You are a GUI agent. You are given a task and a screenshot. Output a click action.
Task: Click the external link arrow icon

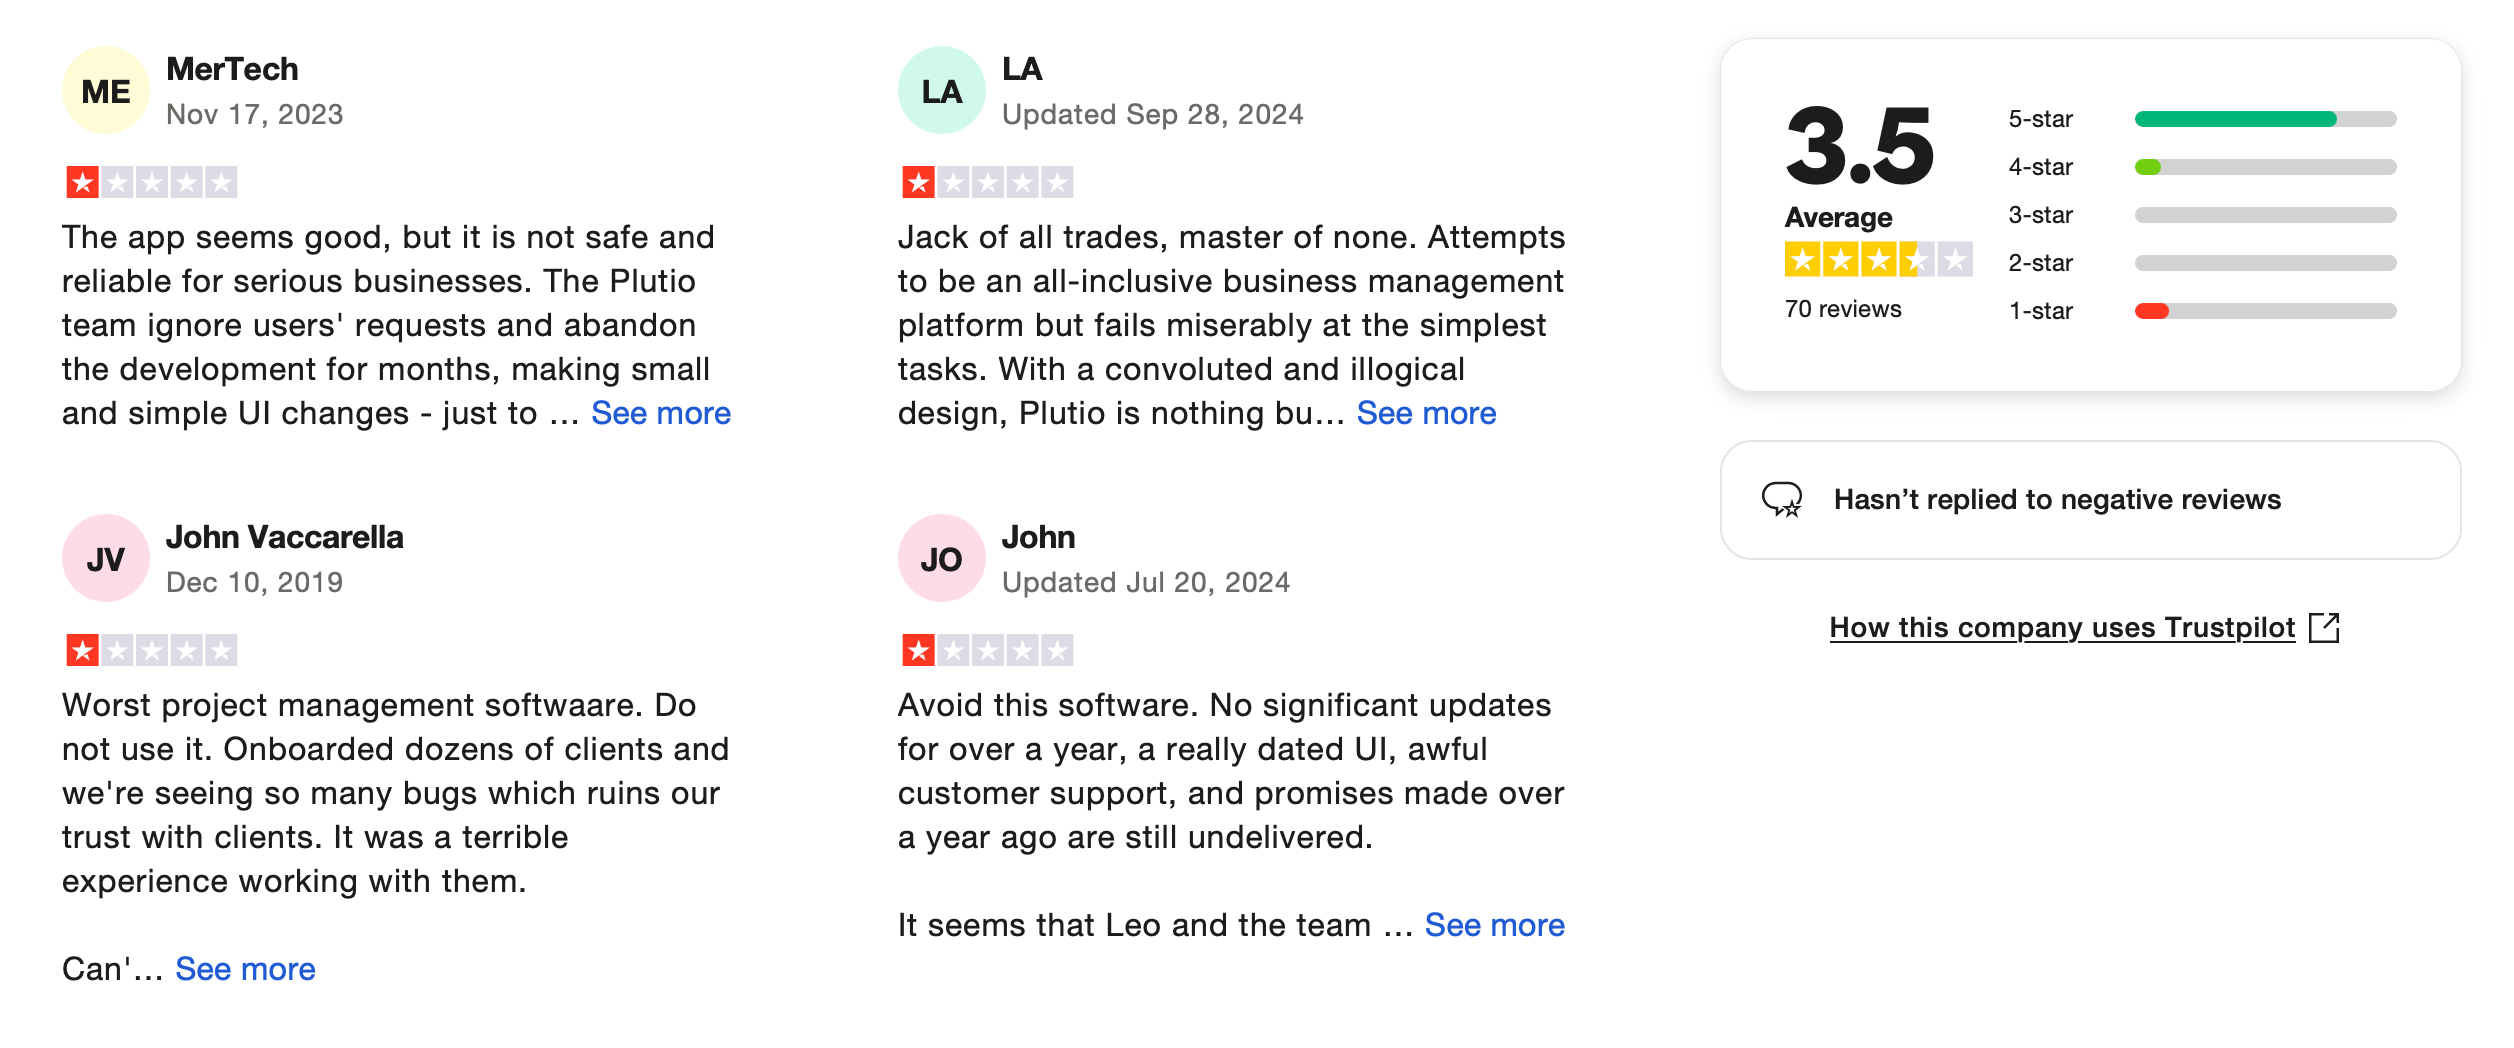click(x=2323, y=628)
